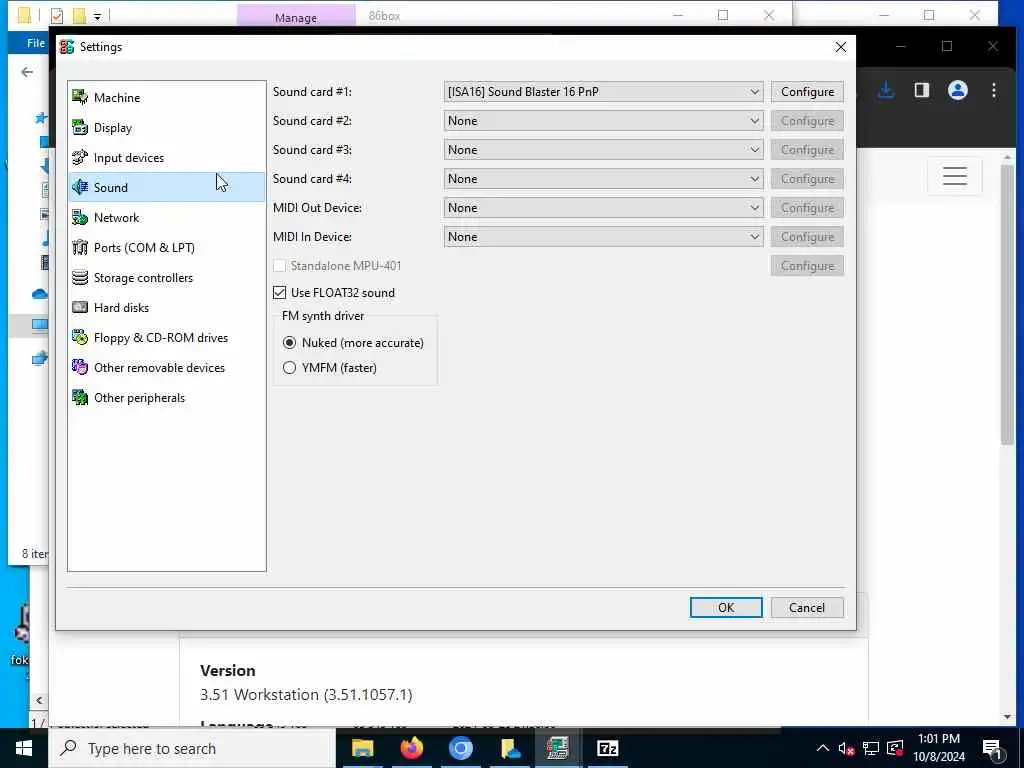Switch to 86Box taskbar icon

click(x=557, y=748)
